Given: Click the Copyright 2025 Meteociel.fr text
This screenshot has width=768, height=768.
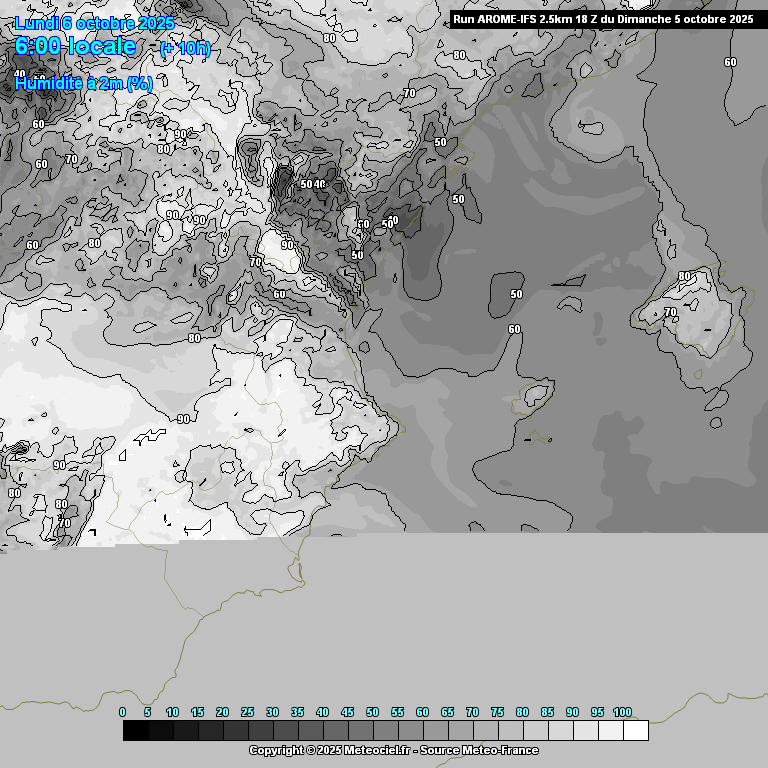Looking at the screenshot, I should [x=393, y=750].
